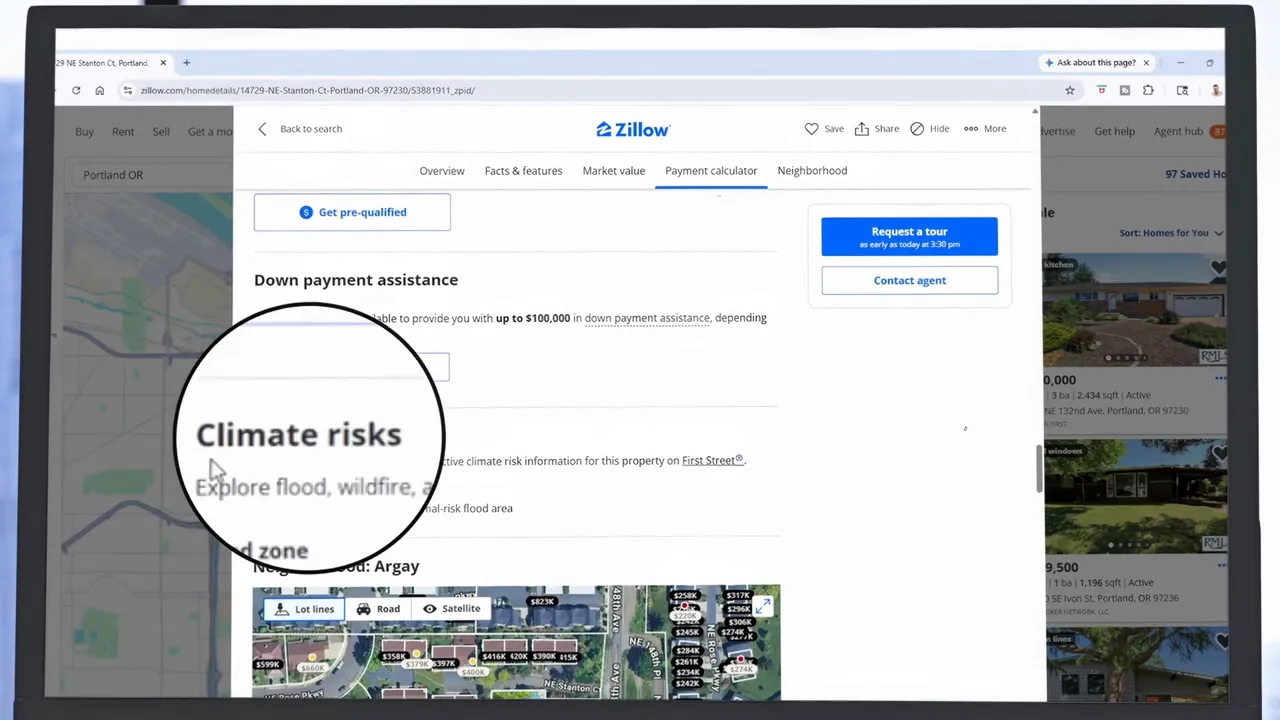Click the $599K price marker on map
Image resolution: width=1280 pixels, height=720 pixels.
tap(267, 664)
